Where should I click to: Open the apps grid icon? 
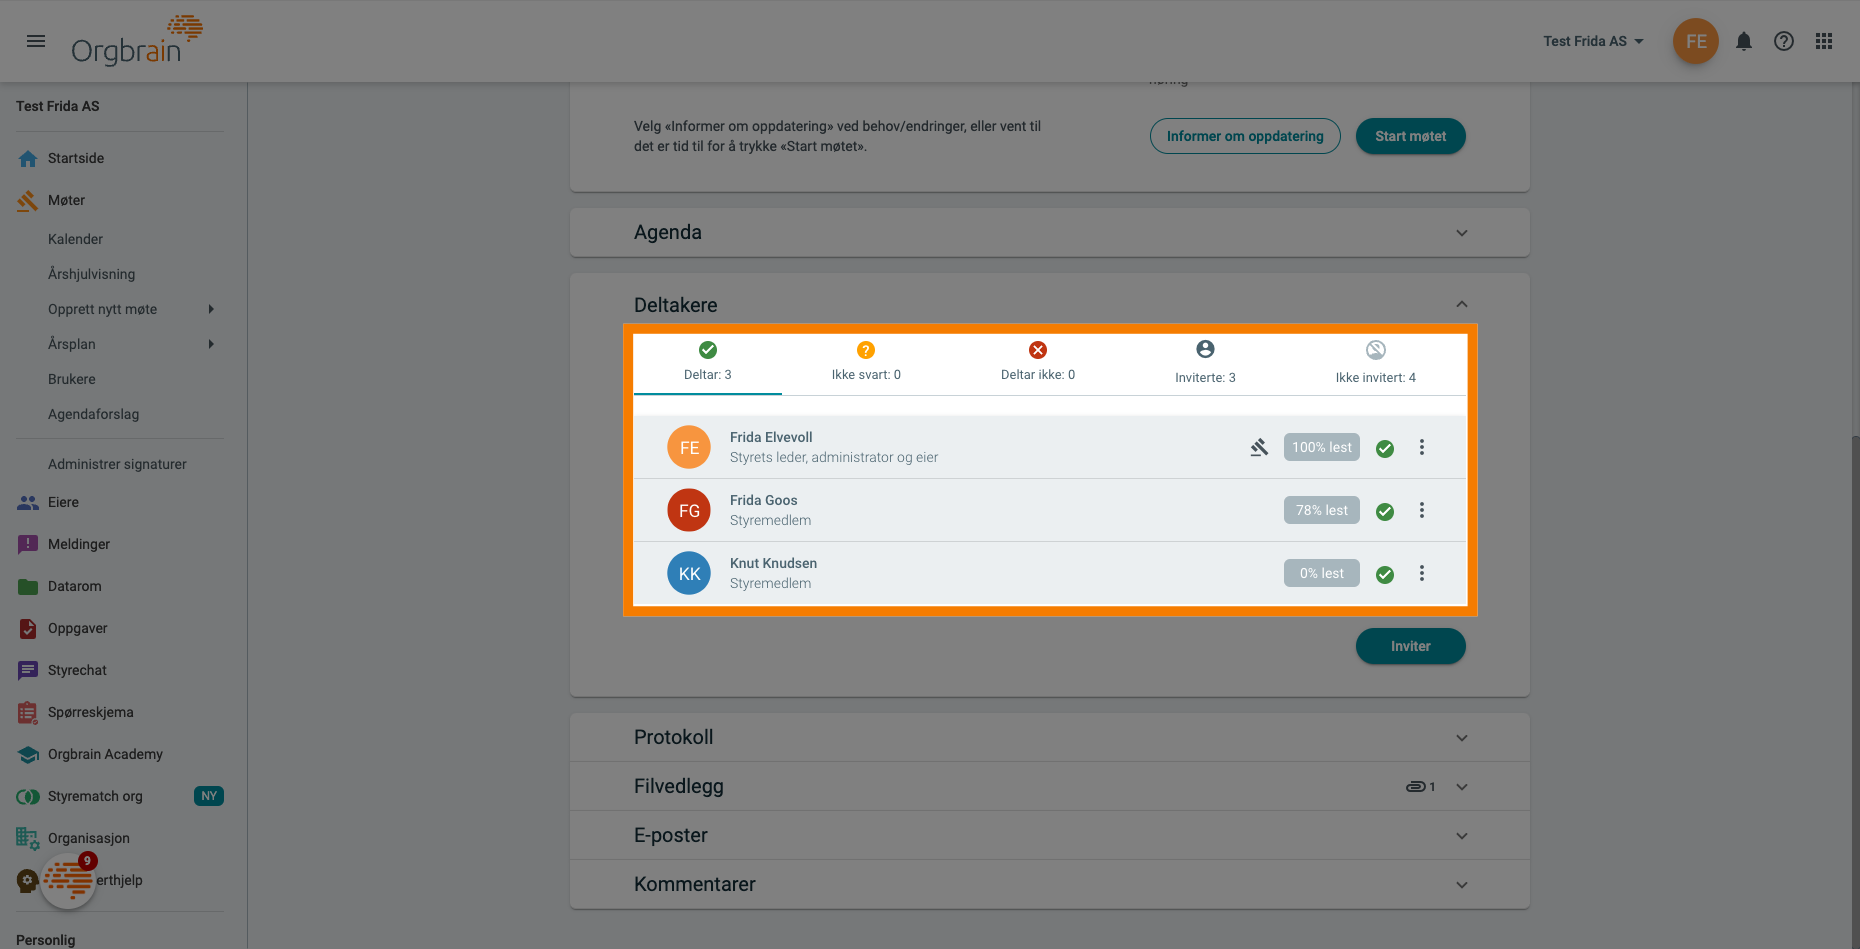coord(1824,41)
